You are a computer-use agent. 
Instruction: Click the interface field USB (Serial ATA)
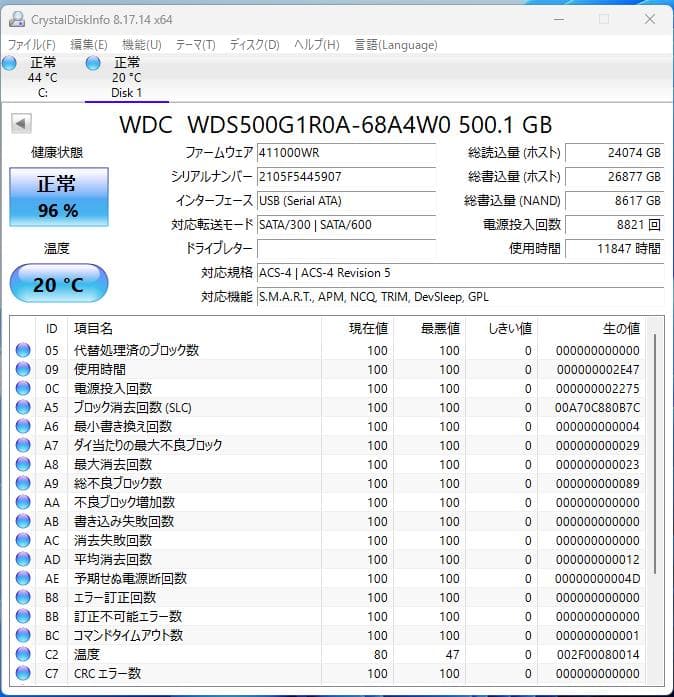click(346, 201)
